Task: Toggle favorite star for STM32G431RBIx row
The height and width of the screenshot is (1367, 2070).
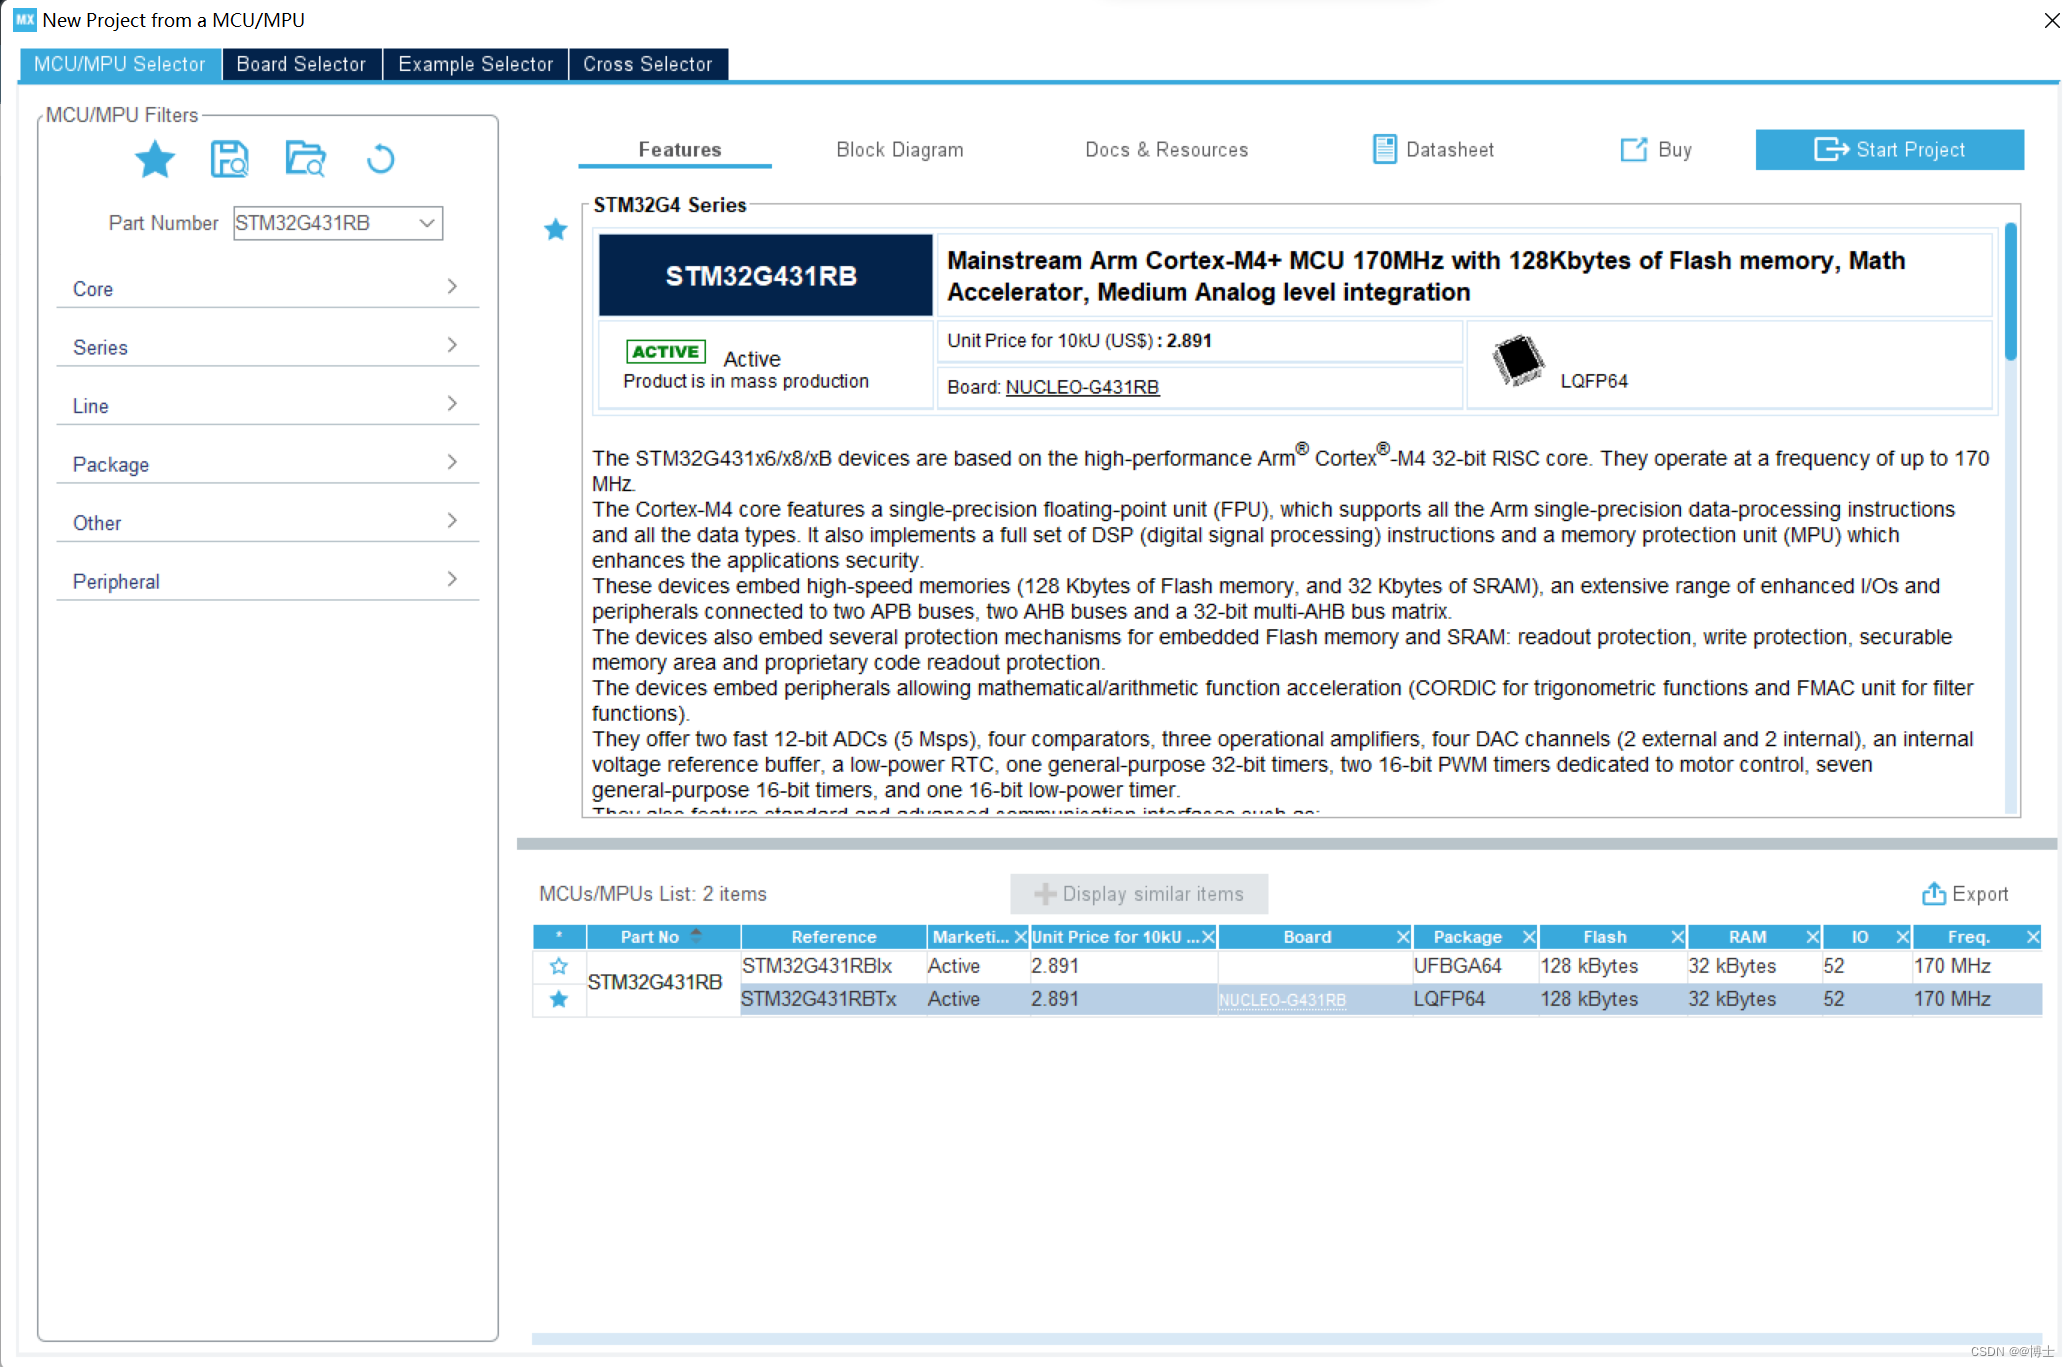Action: pos(559,966)
